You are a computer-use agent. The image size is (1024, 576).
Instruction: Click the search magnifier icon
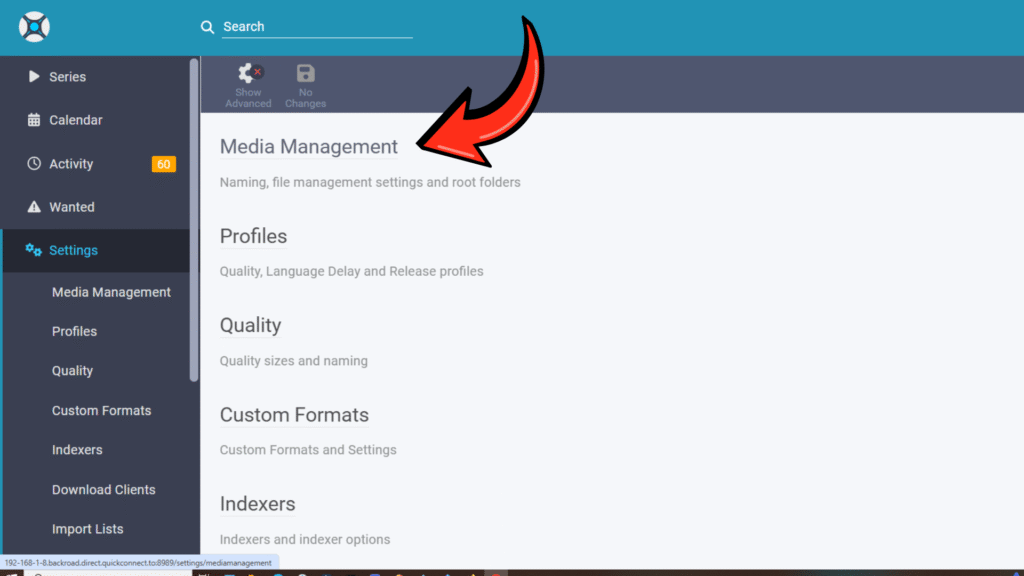pyautogui.click(x=207, y=27)
